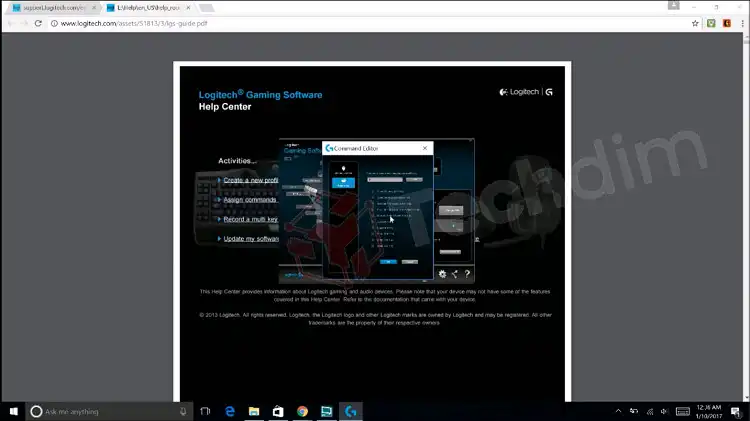Open the volume control tray icon
Viewport: 750px width, 421px height.
coord(664,411)
